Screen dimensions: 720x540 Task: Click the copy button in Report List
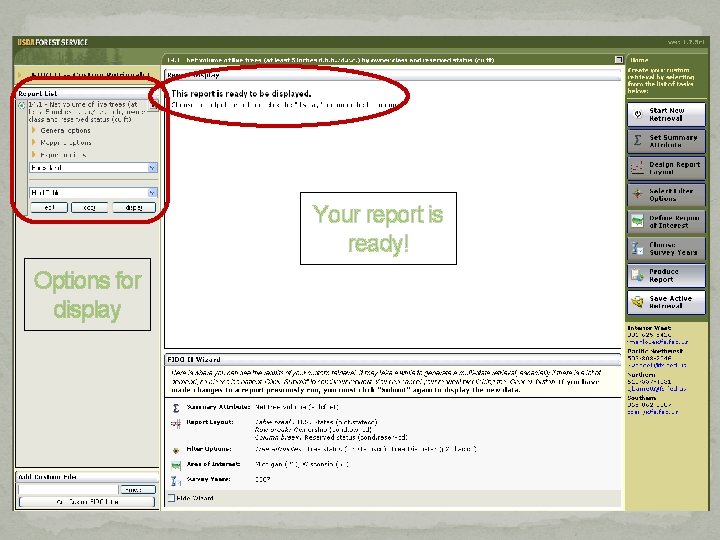point(90,208)
